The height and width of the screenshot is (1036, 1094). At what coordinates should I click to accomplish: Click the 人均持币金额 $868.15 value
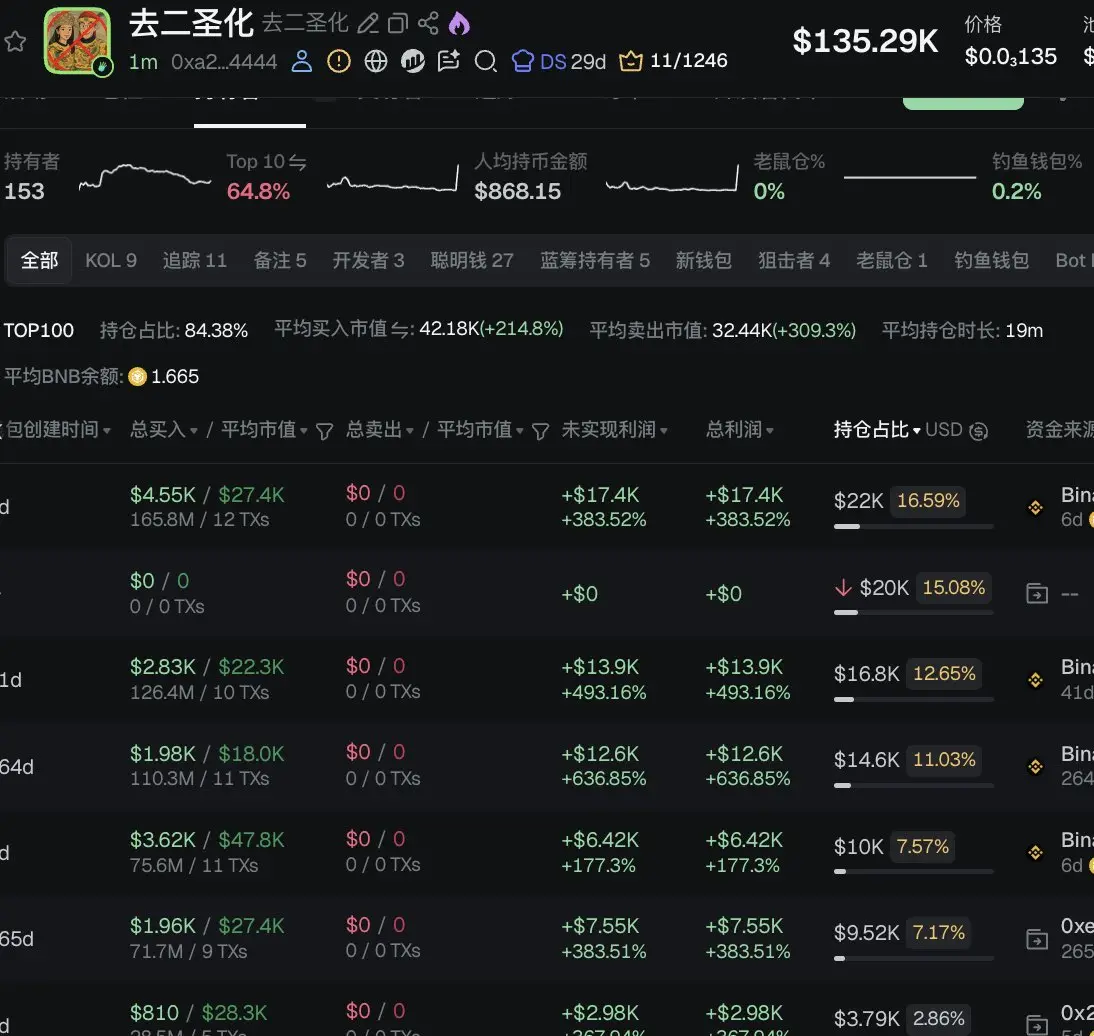[x=518, y=191]
